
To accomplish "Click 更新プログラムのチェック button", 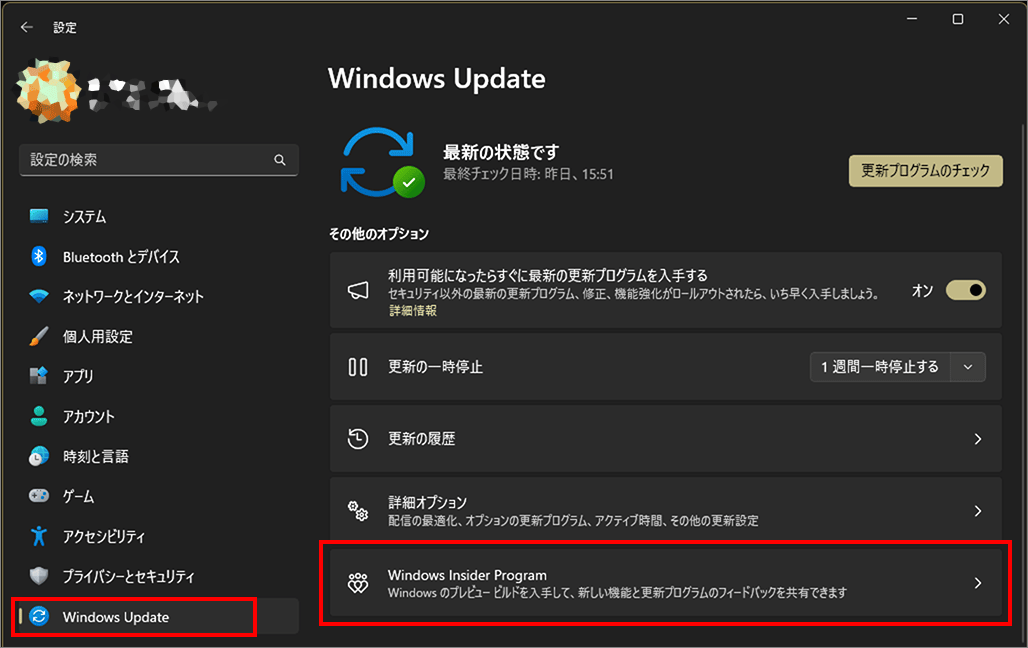I will pyautogui.click(x=925, y=171).
